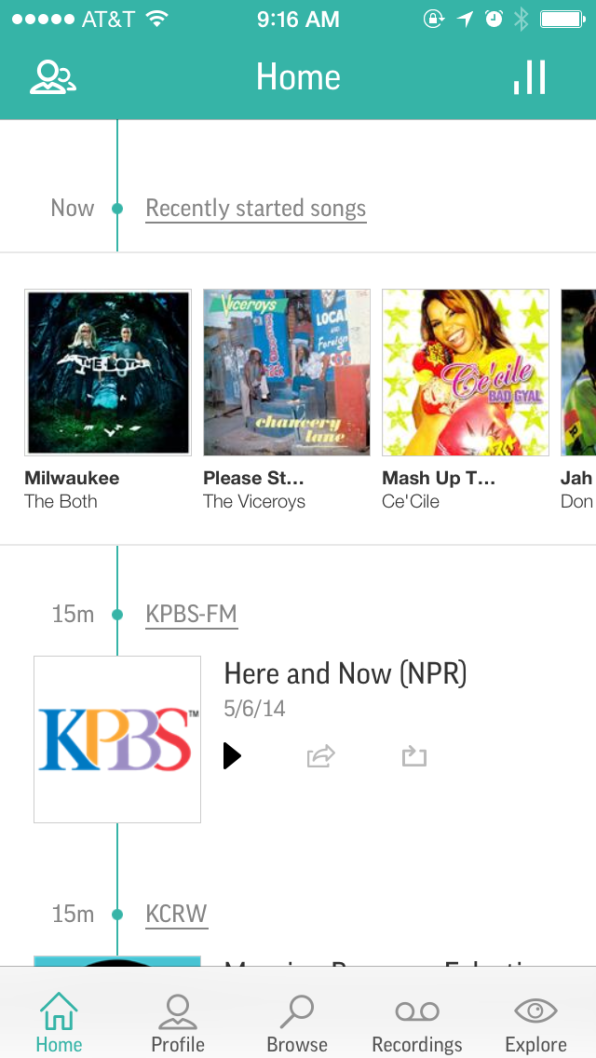Tap The Viceroys Chancery Lane cover
This screenshot has width=596, height=1058.
pyautogui.click(x=287, y=372)
